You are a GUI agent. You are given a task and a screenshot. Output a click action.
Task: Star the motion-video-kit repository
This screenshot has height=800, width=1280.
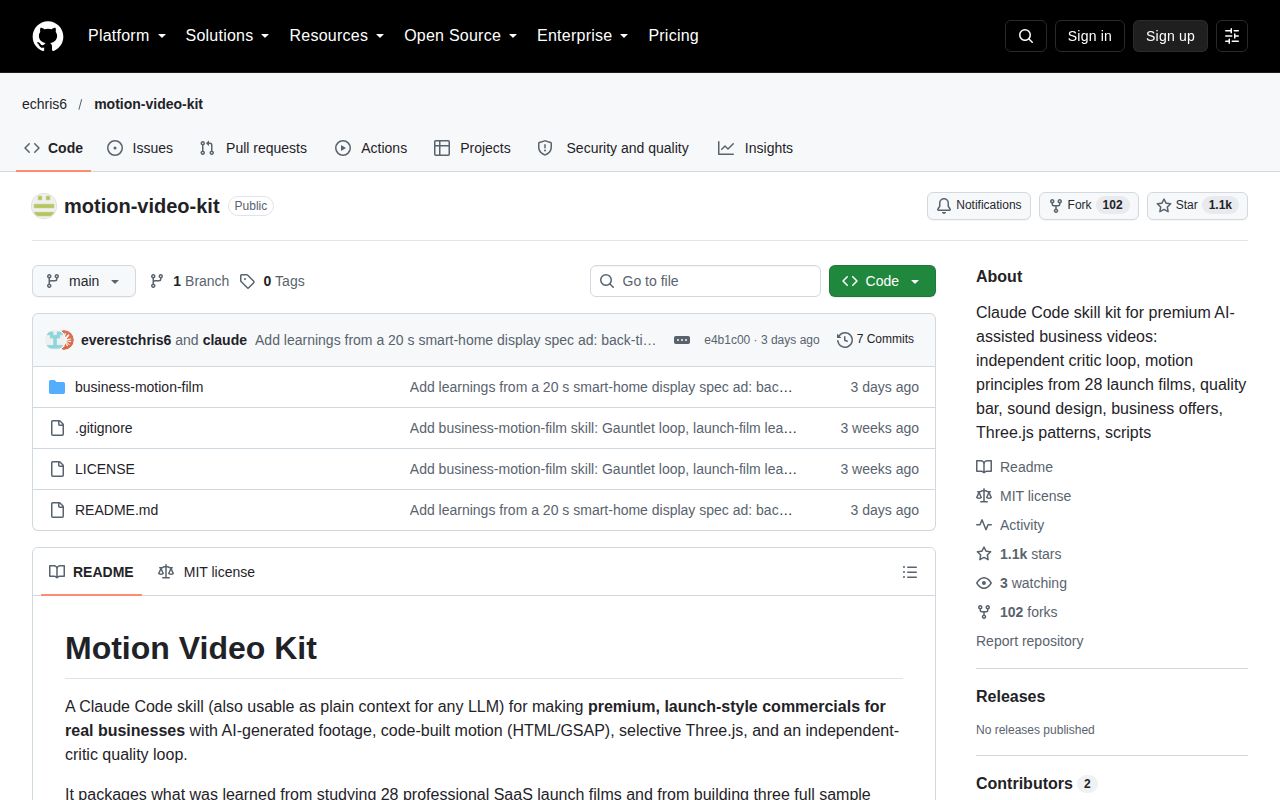(1197, 206)
